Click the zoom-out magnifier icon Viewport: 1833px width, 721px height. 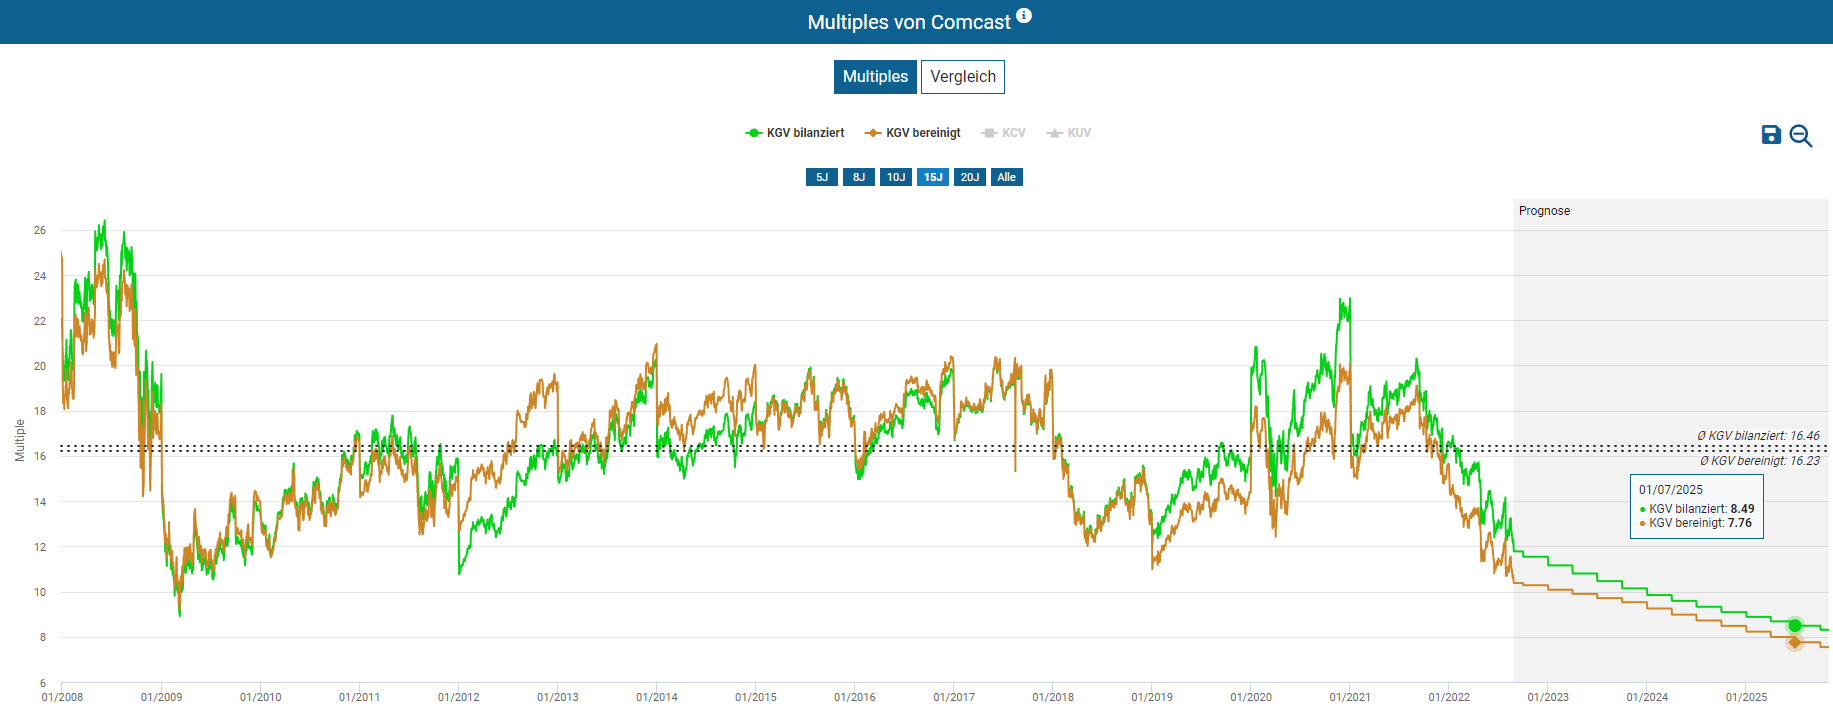pos(1801,136)
